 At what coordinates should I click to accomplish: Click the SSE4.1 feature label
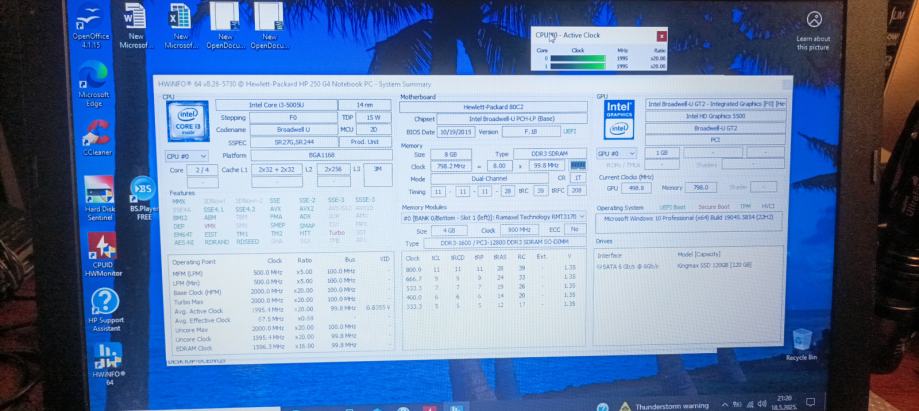pyautogui.click(x=213, y=209)
